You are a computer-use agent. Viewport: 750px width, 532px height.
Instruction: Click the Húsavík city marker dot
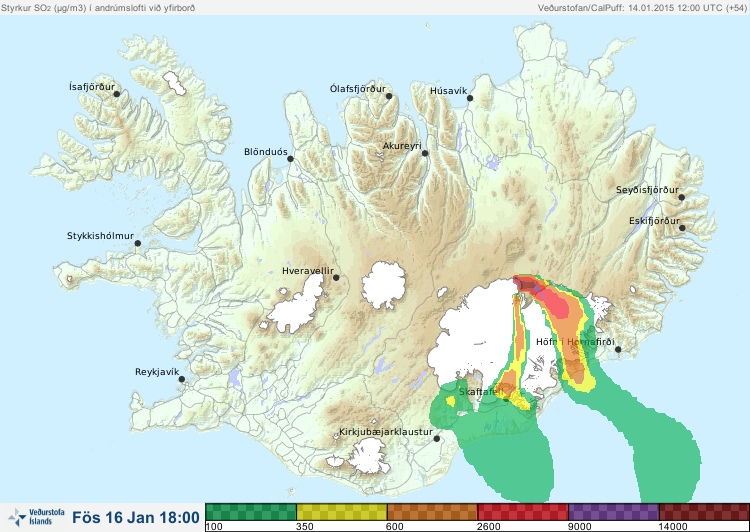[470, 98]
